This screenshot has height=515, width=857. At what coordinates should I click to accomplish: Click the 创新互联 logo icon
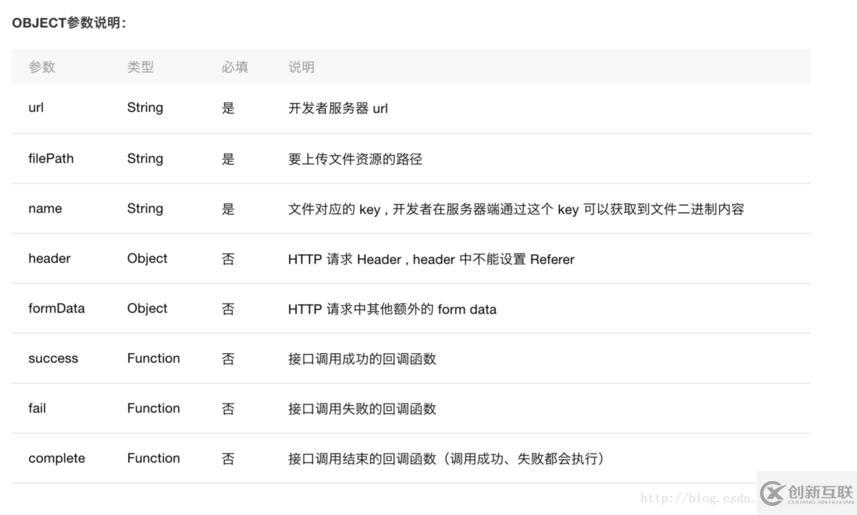[x=772, y=493]
